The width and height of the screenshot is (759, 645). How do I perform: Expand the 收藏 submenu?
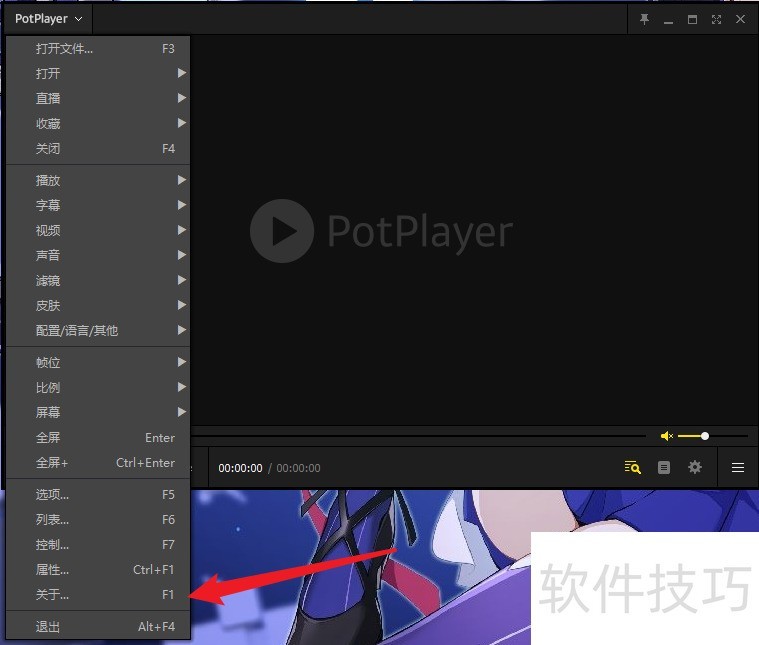click(x=98, y=124)
